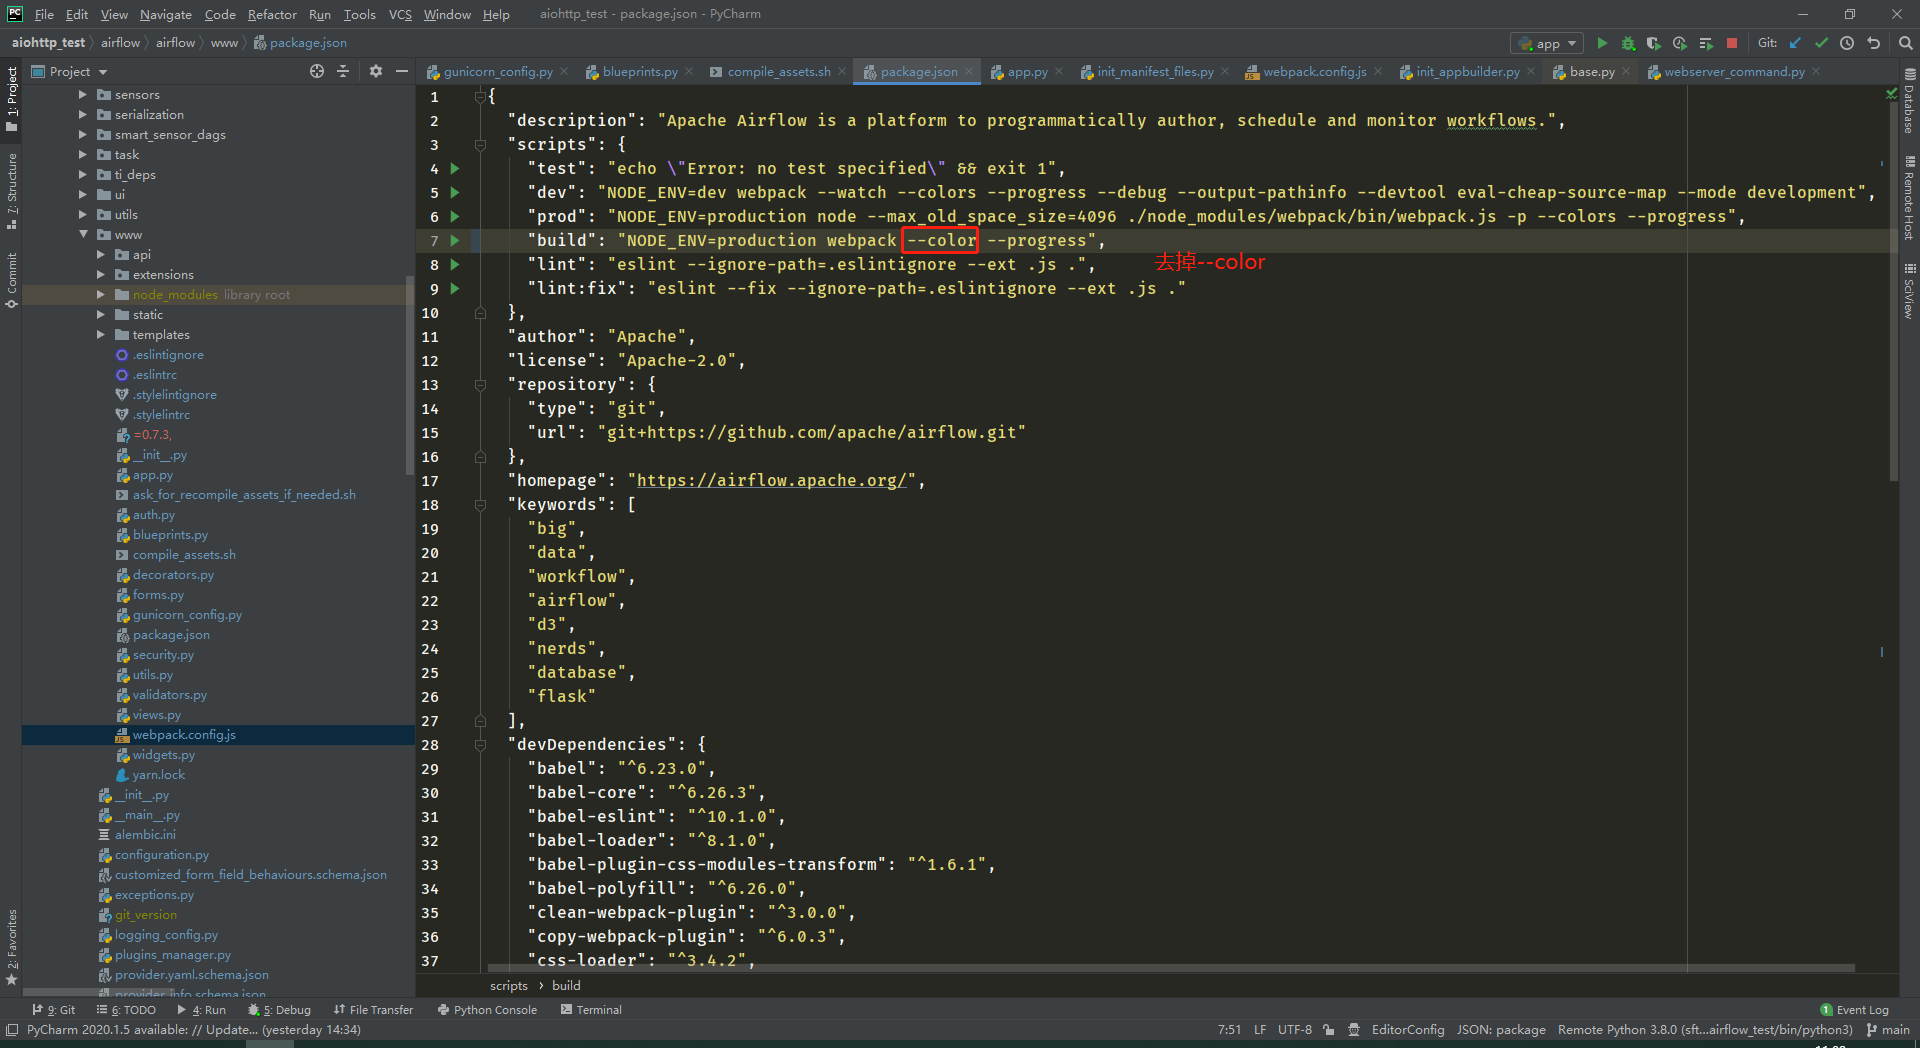Switch to the base.py editor tab
This screenshot has height=1048, width=1920.
coord(1592,71)
